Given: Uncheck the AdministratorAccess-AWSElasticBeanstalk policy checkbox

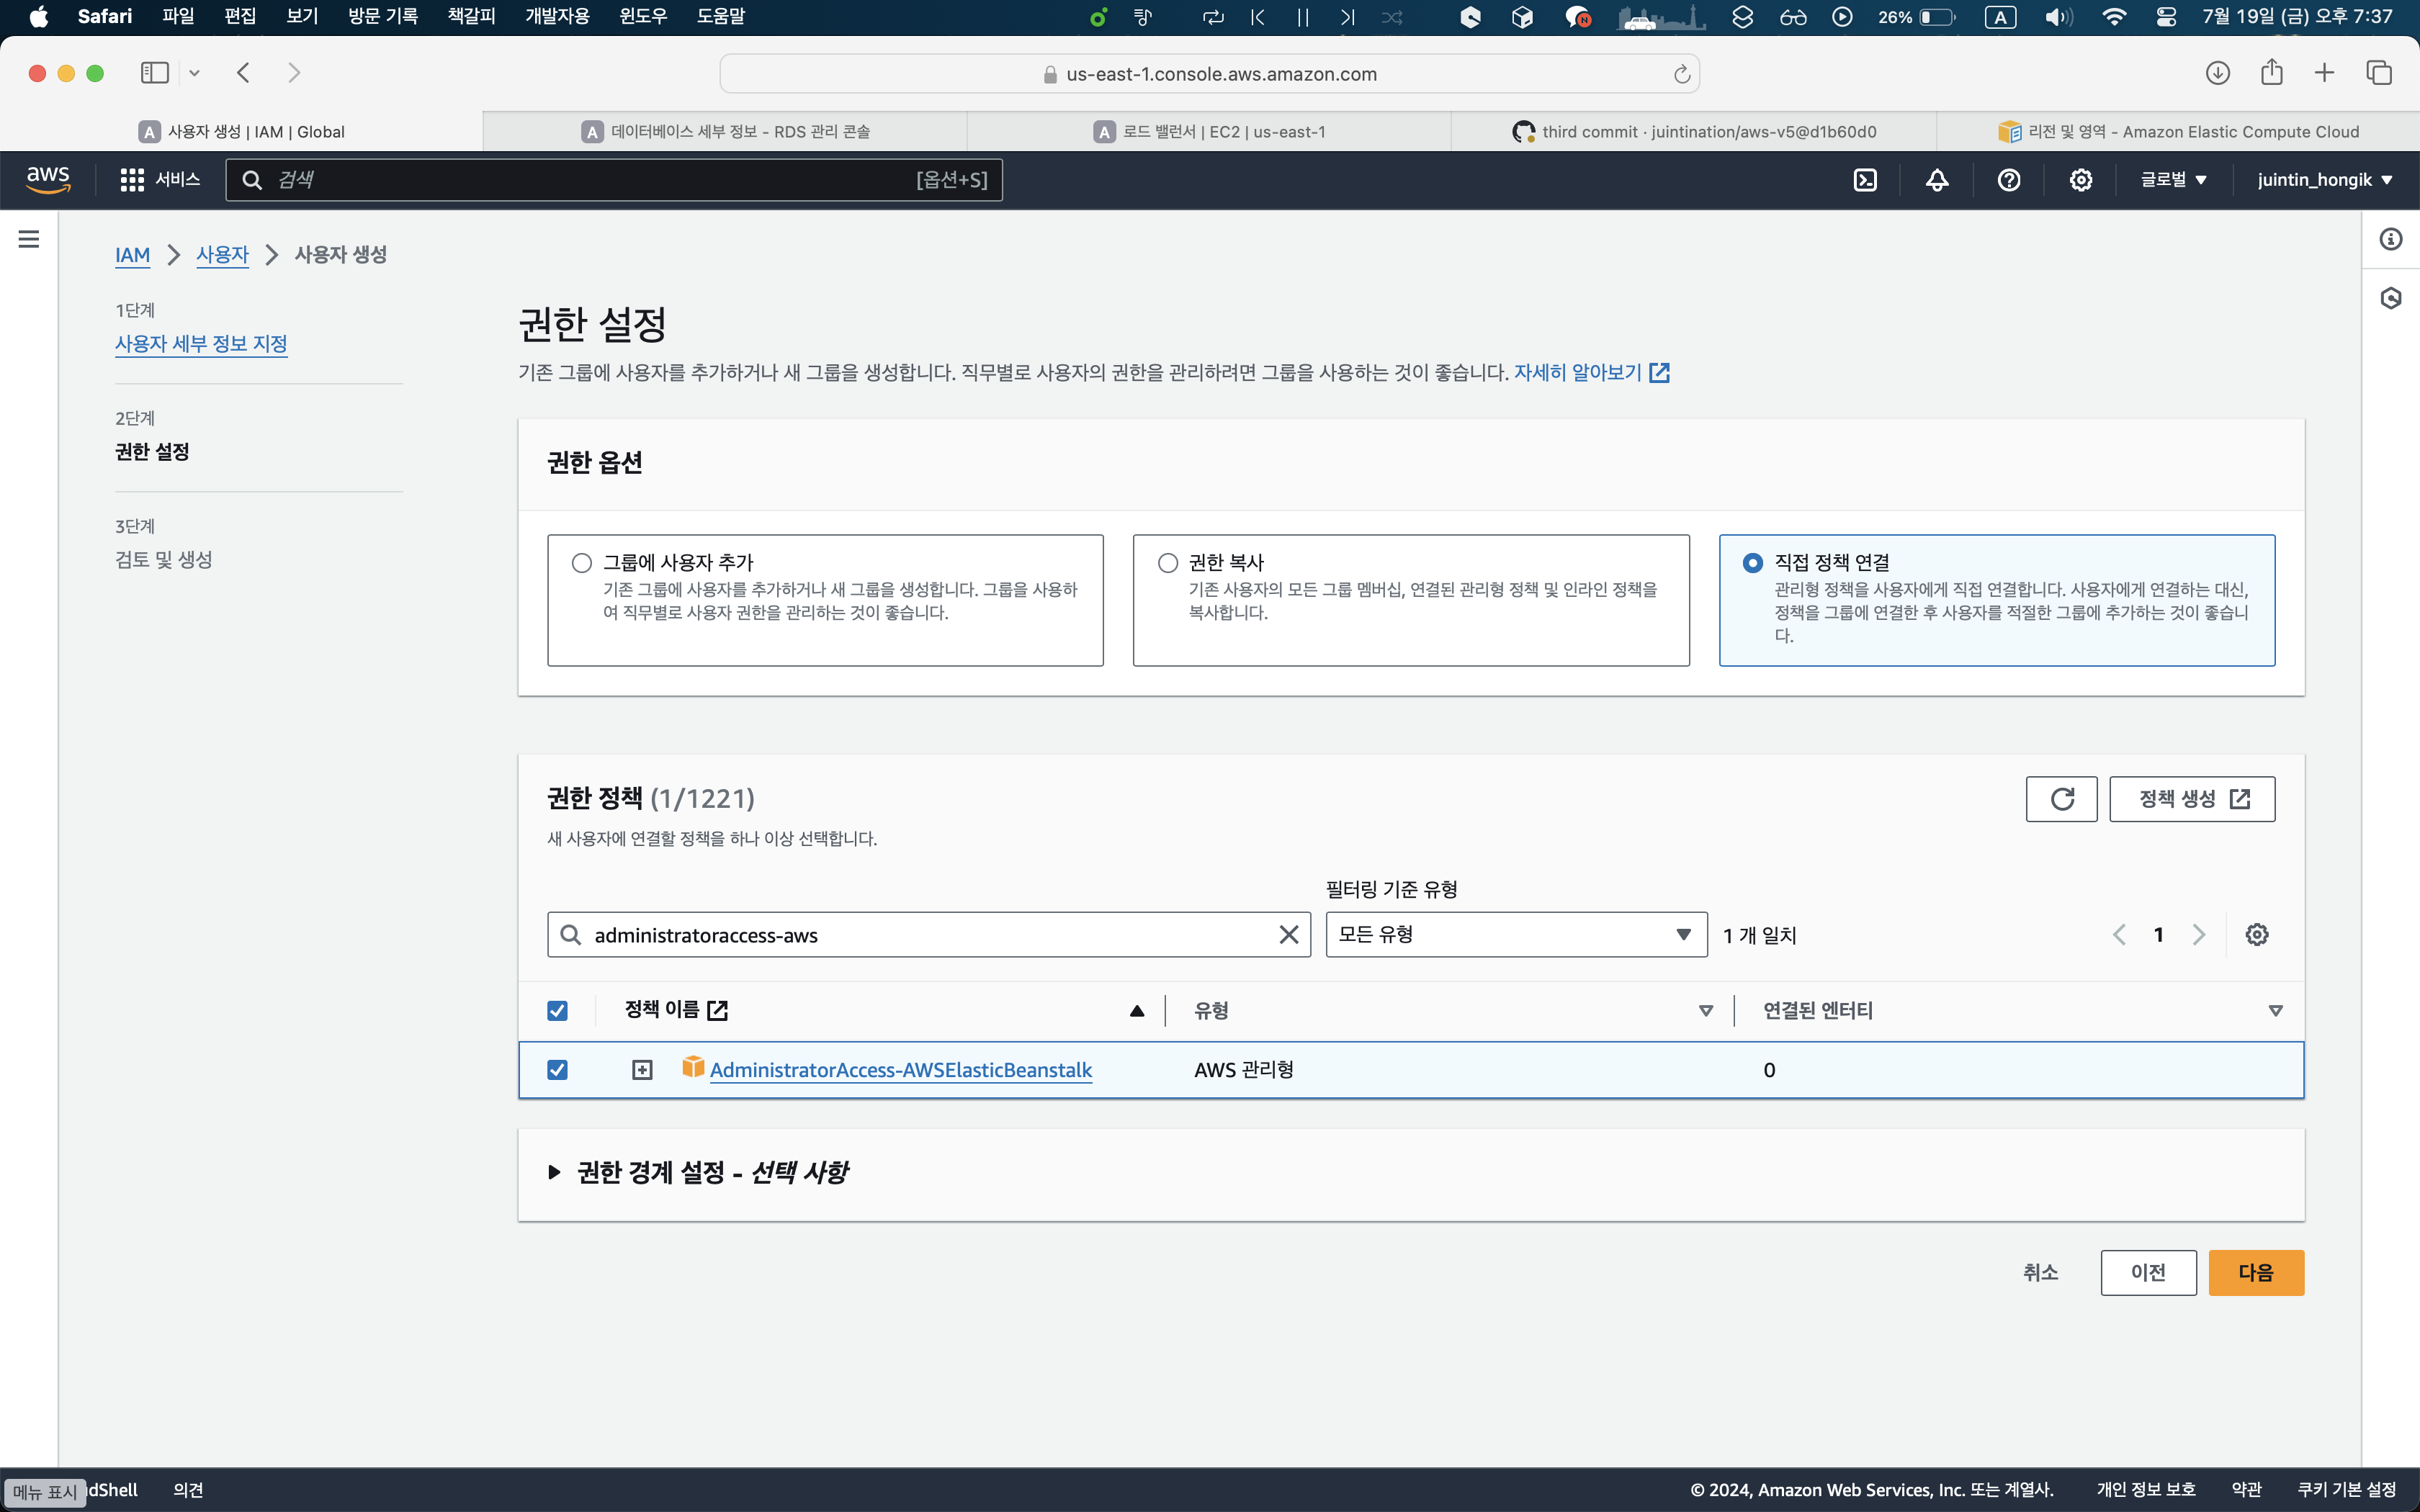Looking at the screenshot, I should pyautogui.click(x=558, y=1070).
